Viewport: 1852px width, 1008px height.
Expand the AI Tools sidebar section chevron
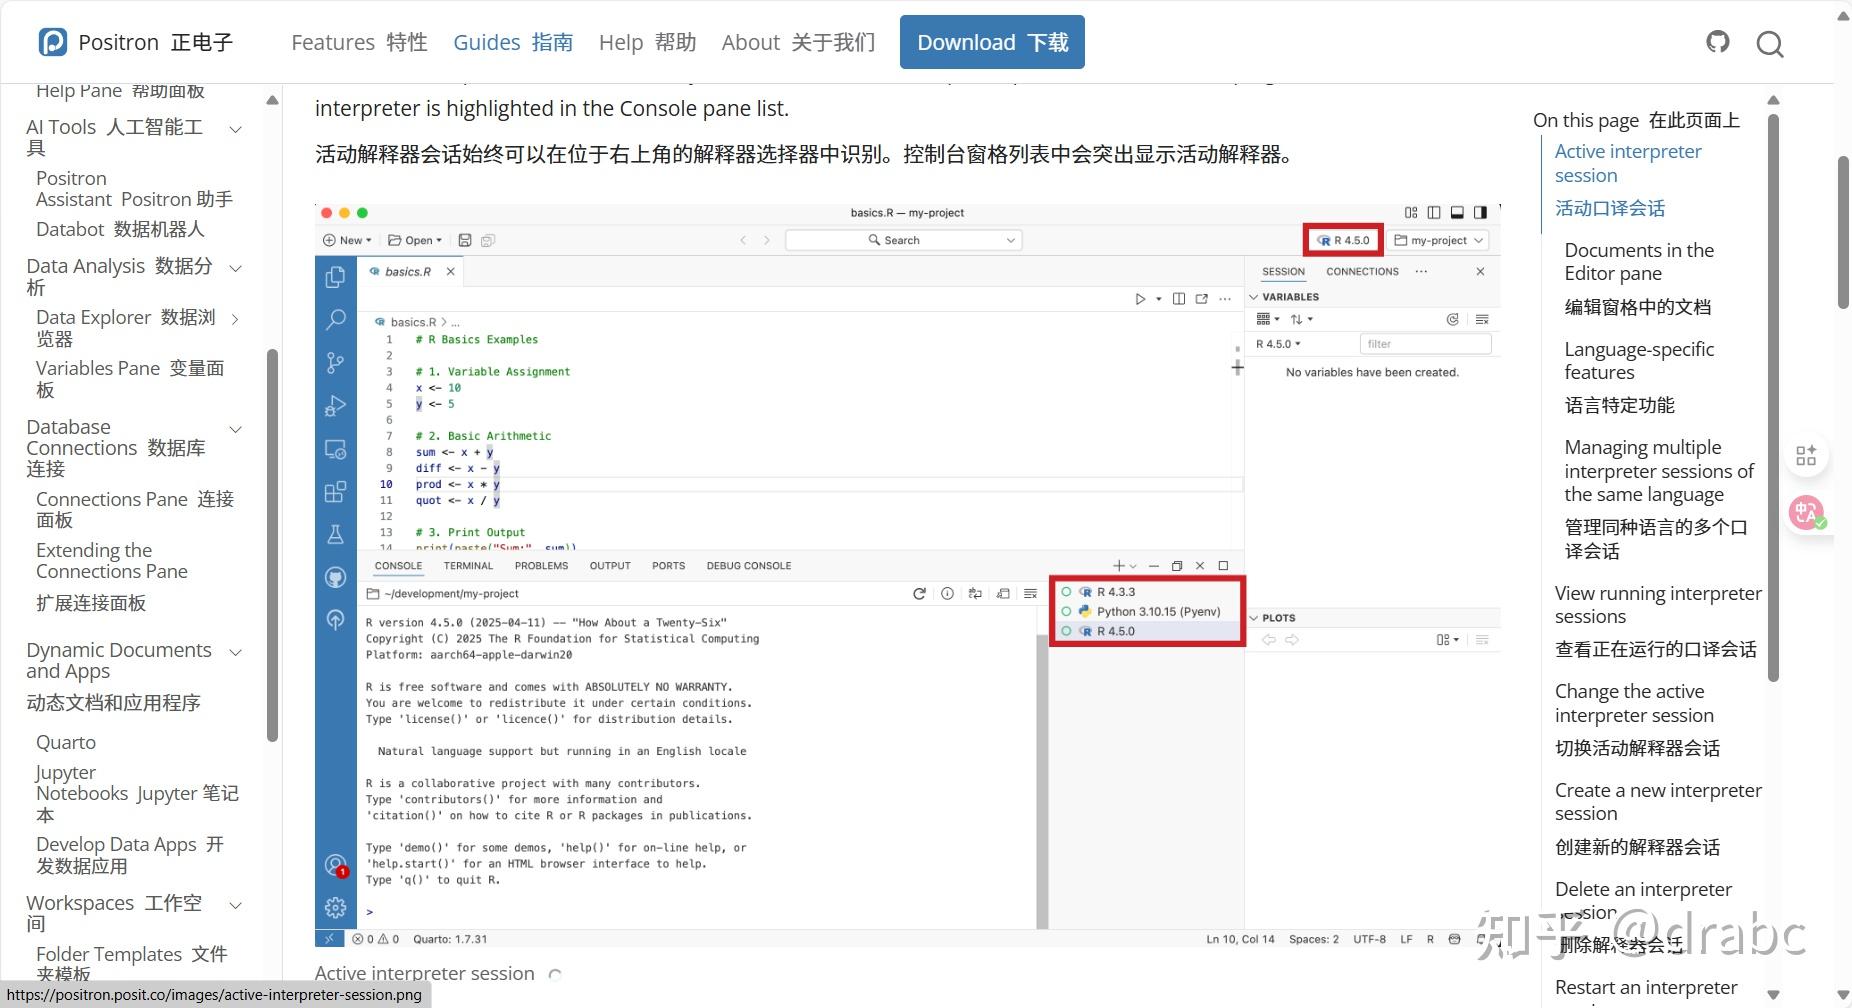click(x=236, y=129)
